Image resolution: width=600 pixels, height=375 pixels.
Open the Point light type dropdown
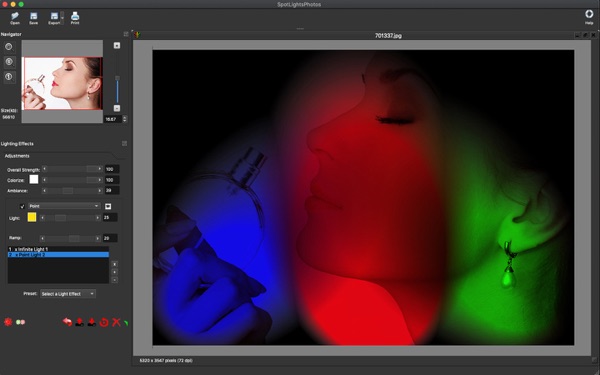click(x=64, y=206)
